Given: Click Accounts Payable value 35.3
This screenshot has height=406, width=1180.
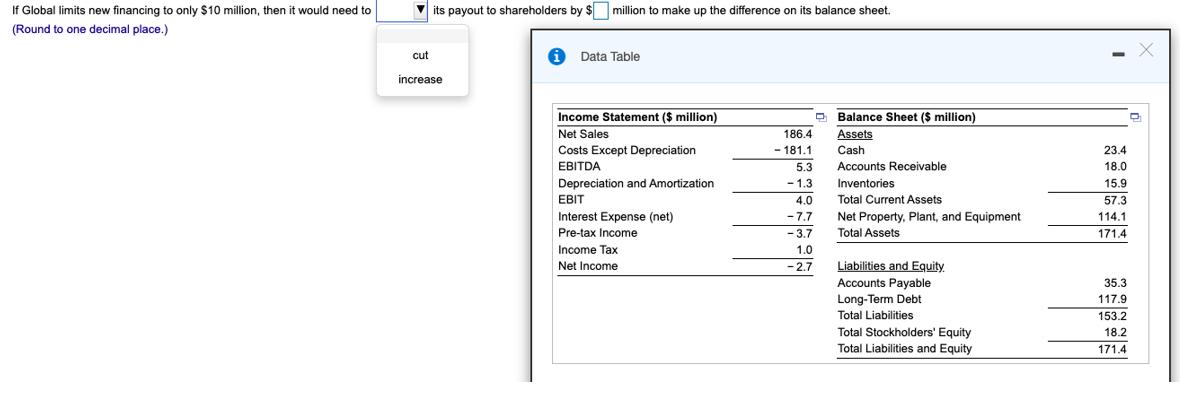Looking at the screenshot, I should 1115,284.
